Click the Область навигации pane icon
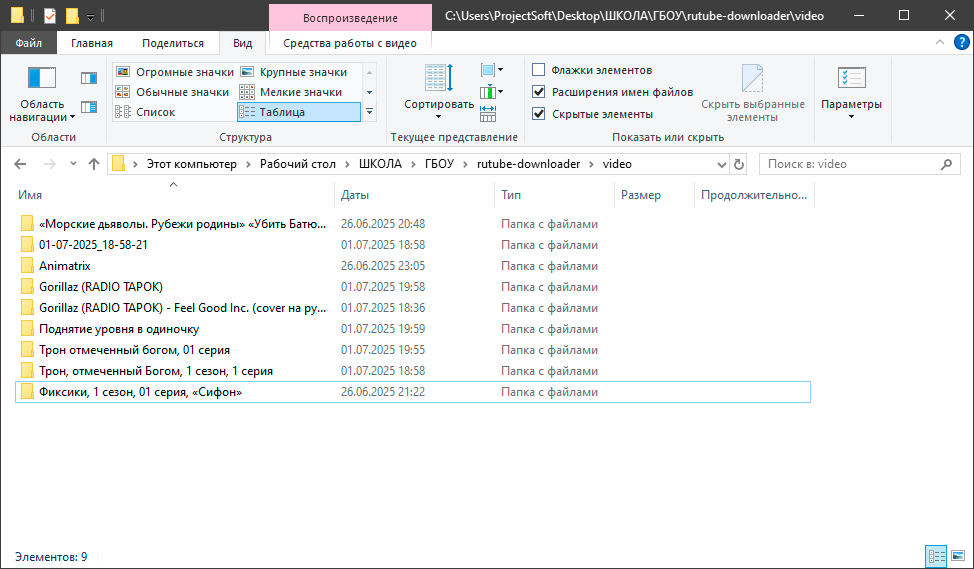 tap(42, 80)
